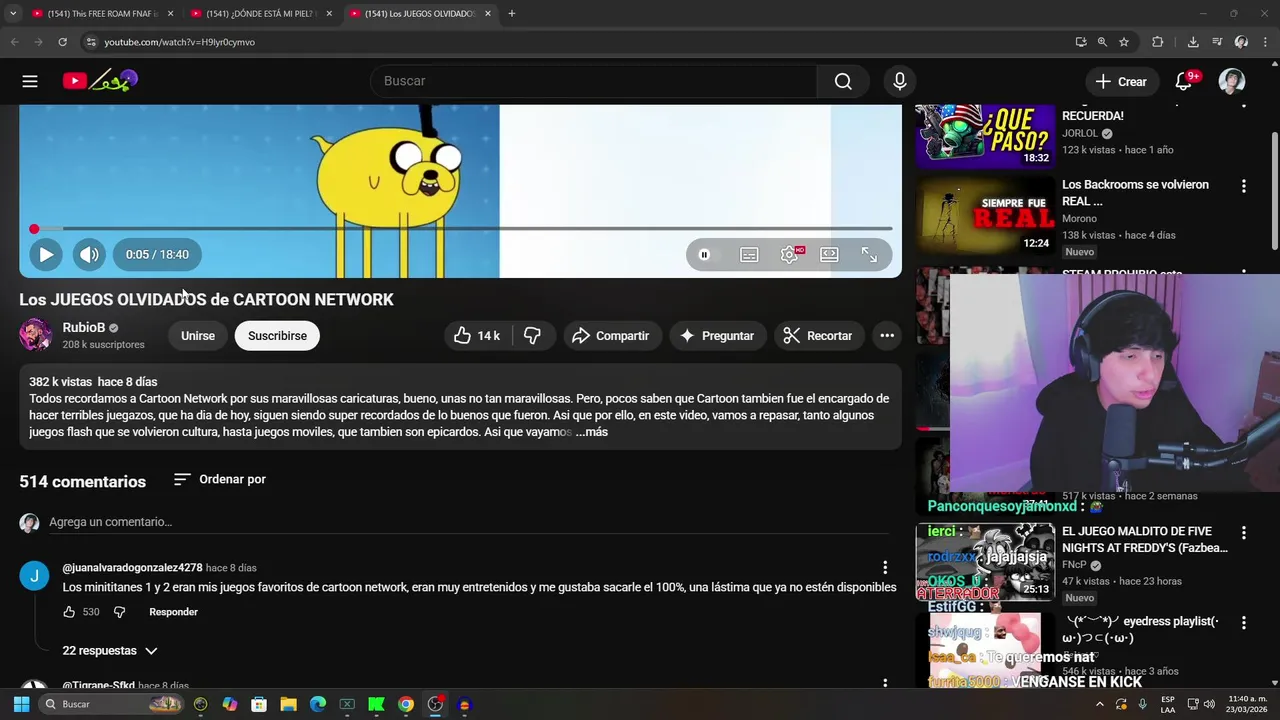Show hidden system tray icons
1280x720 pixels.
click(1100, 704)
